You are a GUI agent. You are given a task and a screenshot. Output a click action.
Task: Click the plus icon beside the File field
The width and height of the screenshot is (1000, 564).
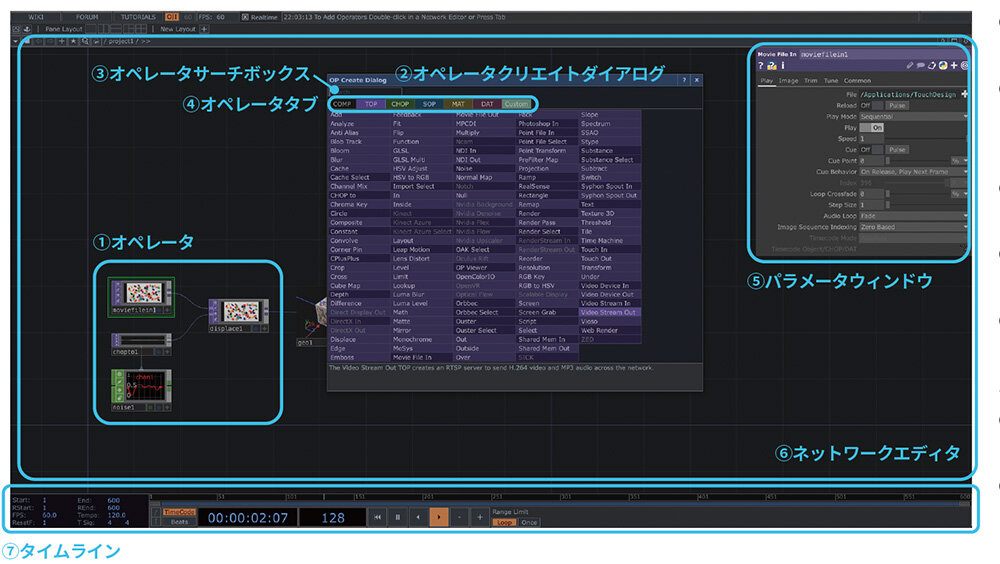click(964, 93)
